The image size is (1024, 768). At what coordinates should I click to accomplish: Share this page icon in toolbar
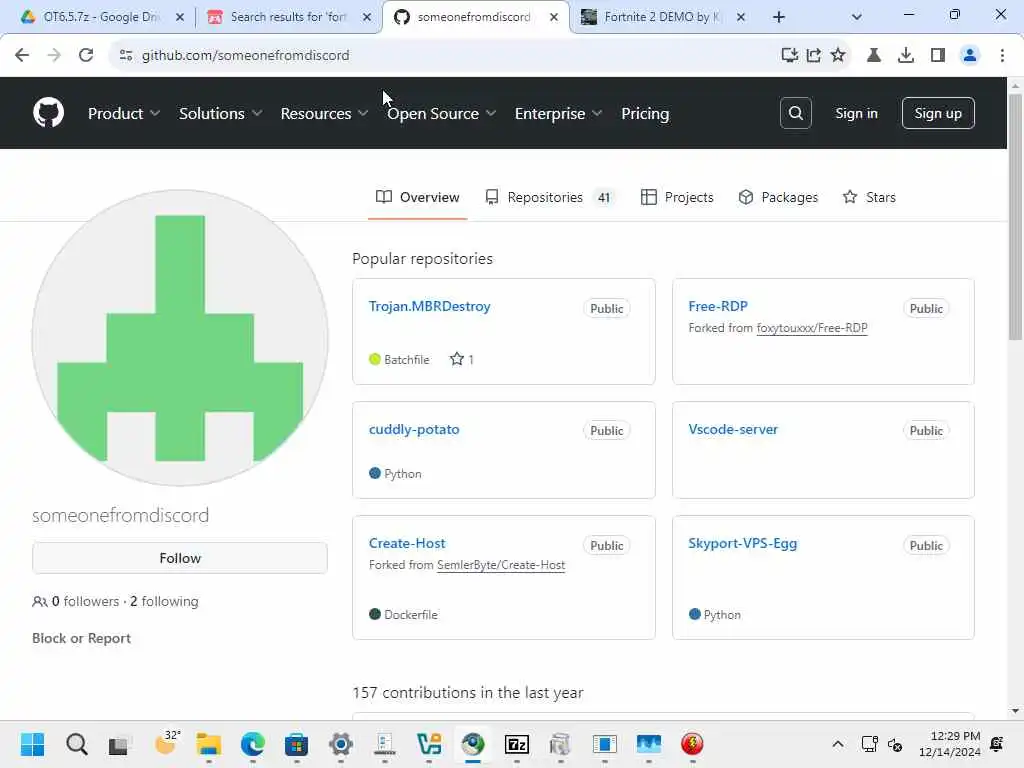click(x=814, y=56)
